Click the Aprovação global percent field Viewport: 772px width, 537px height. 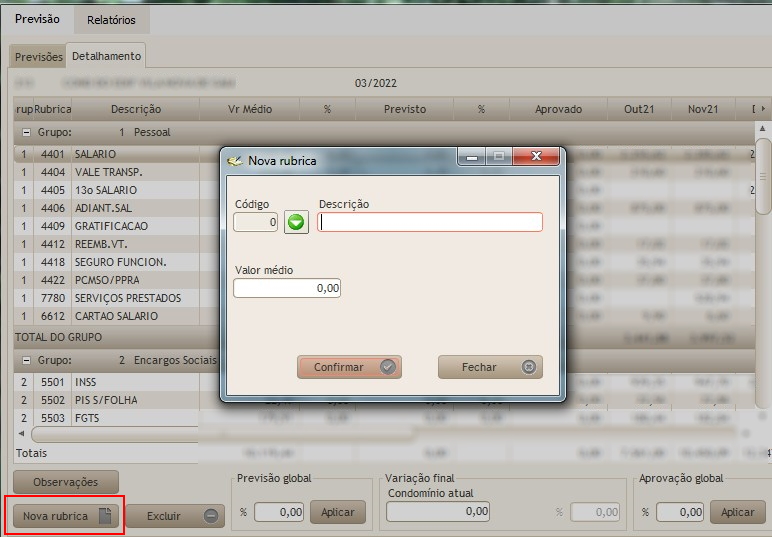click(x=679, y=512)
